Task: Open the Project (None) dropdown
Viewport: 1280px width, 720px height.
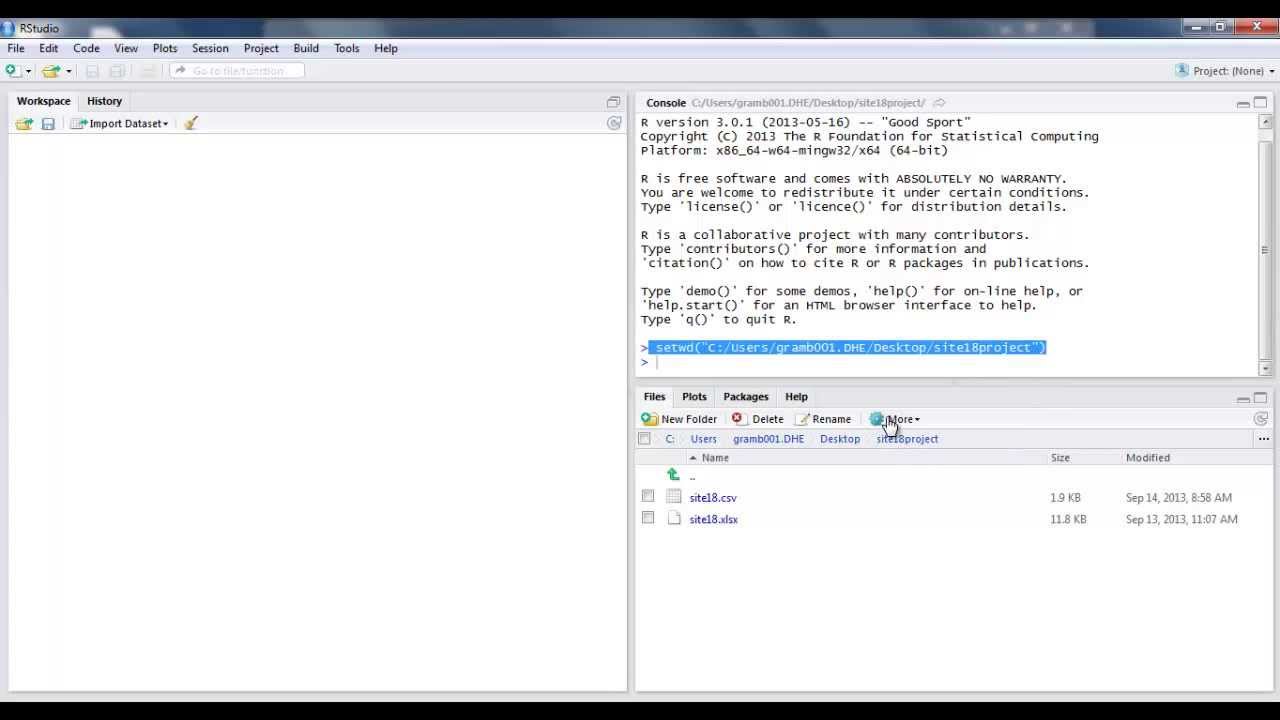Action: pyautogui.click(x=1225, y=71)
